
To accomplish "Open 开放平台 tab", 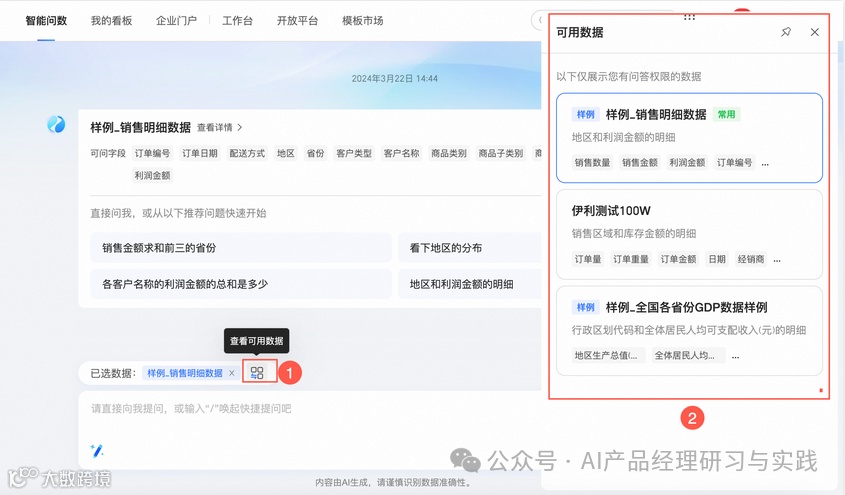I will pos(297,20).
